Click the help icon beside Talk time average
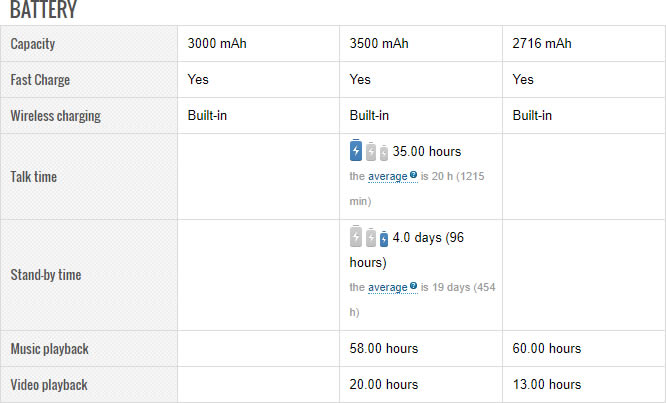The height and width of the screenshot is (403, 666). (413, 176)
